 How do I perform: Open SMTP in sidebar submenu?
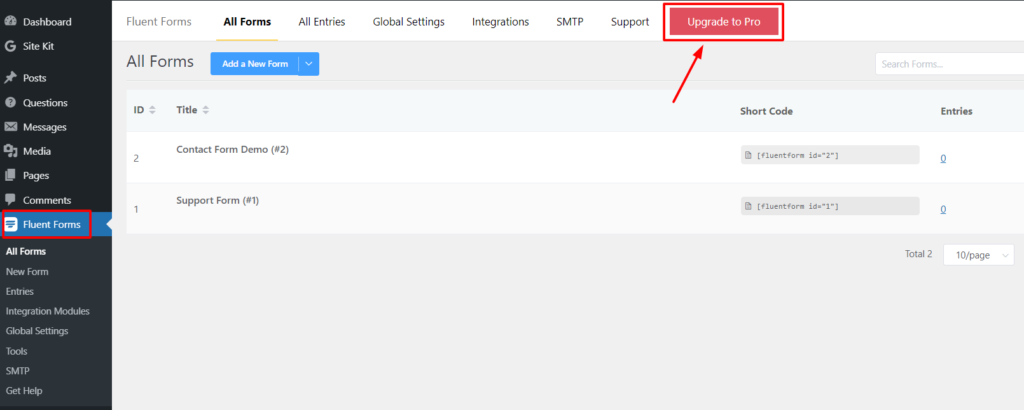pyautogui.click(x=18, y=371)
